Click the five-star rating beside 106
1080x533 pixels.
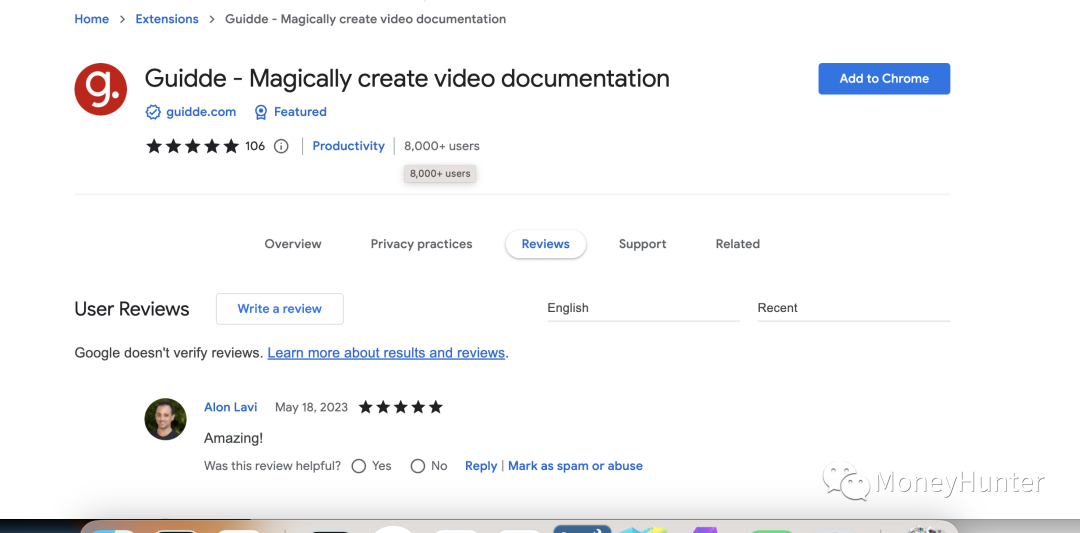[192, 146]
